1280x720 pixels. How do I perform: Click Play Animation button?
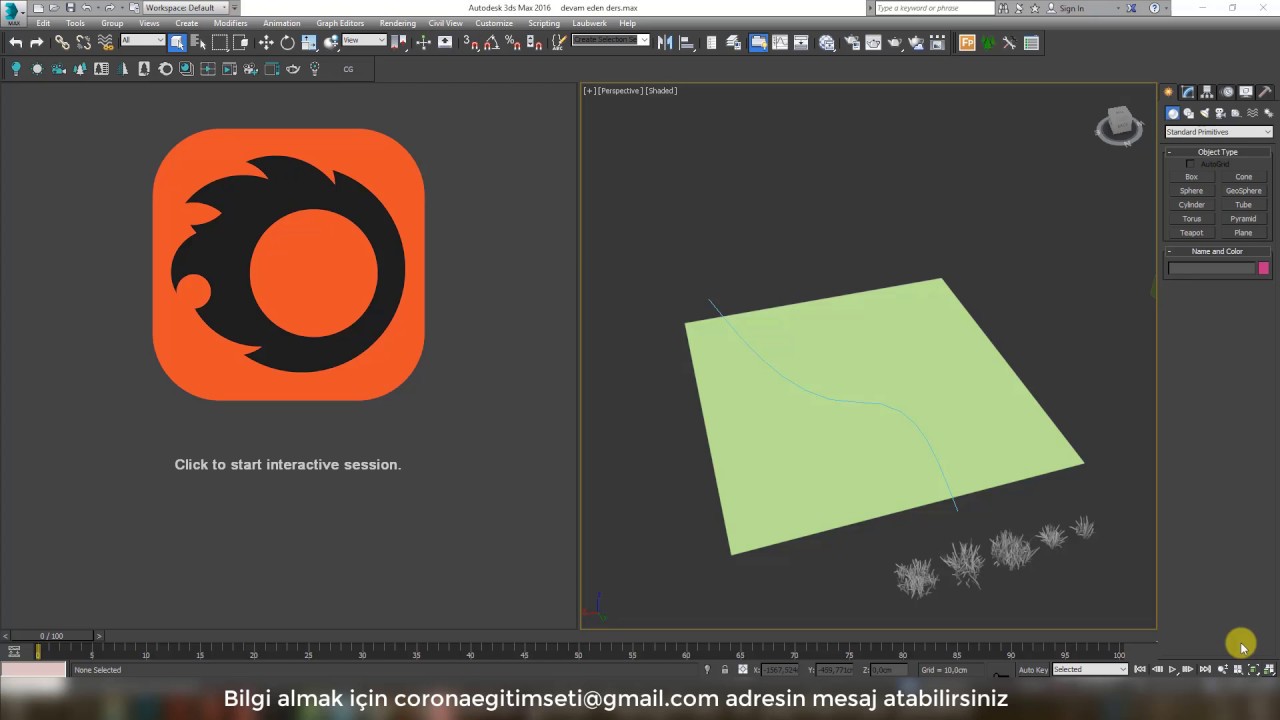pos(1172,670)
